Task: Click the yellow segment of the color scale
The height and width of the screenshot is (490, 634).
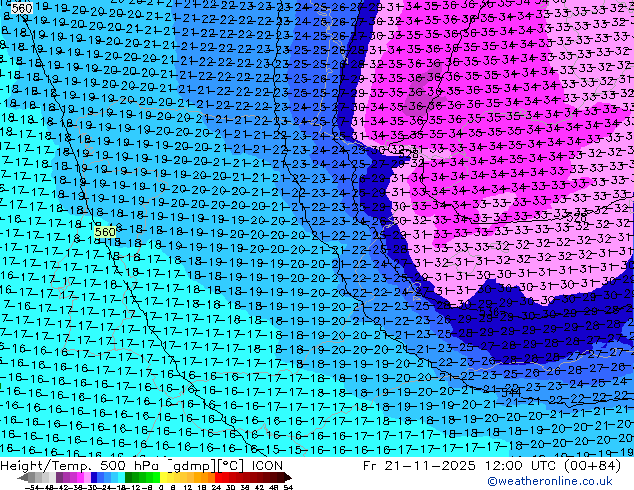Action: [163, 477]
